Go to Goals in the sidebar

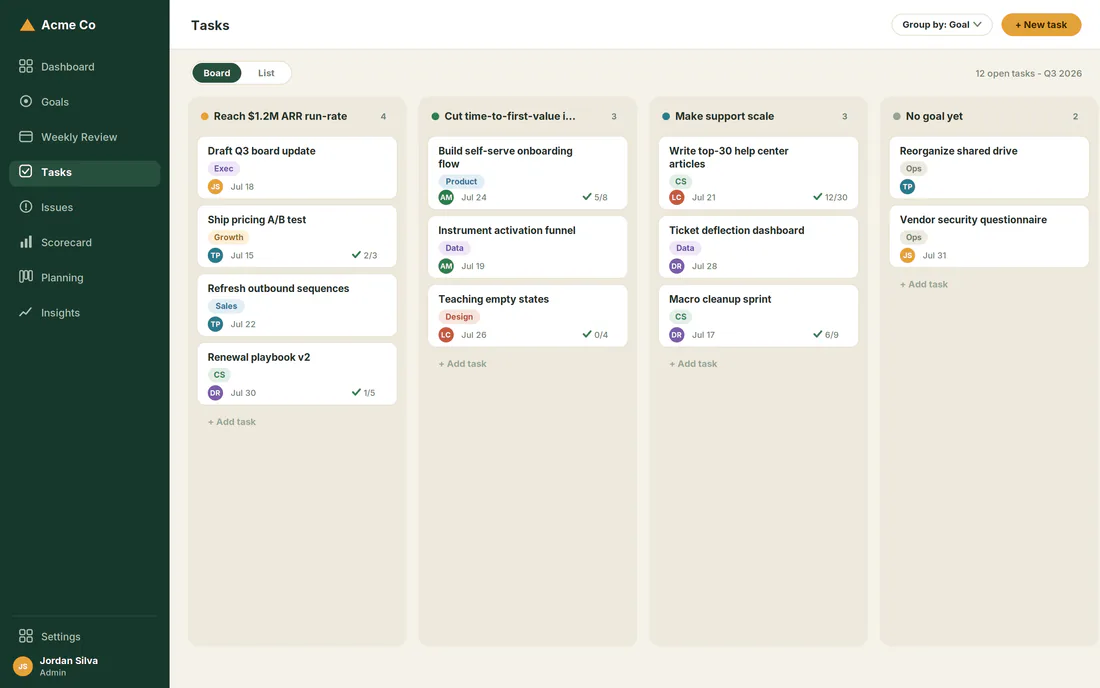point(84,102)
